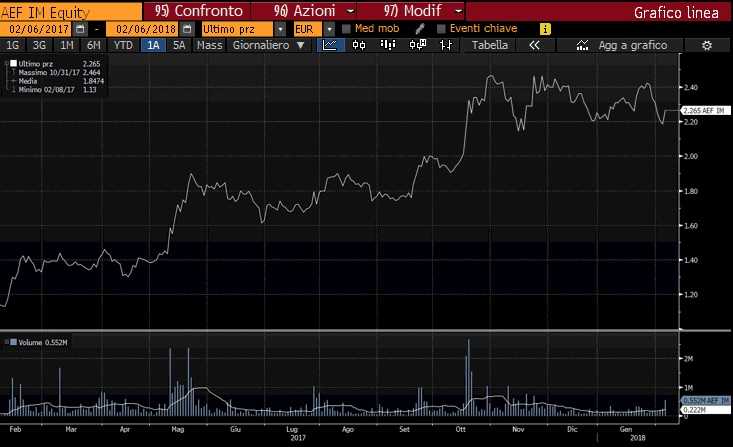Screen dimensions: 733x447
Task: Enable the Eventi chiave checkbox
Action: [442, 29]
